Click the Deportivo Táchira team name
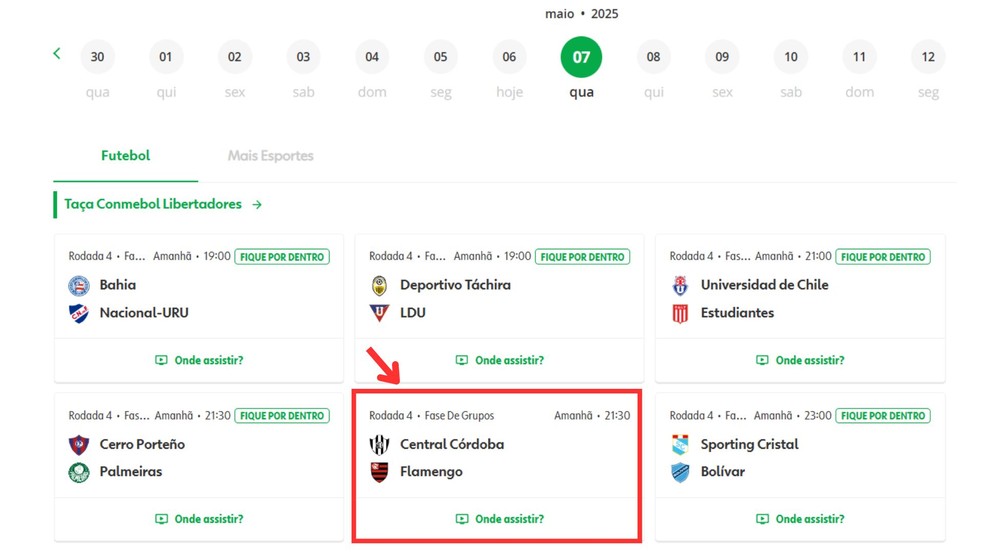 point(455,285)
